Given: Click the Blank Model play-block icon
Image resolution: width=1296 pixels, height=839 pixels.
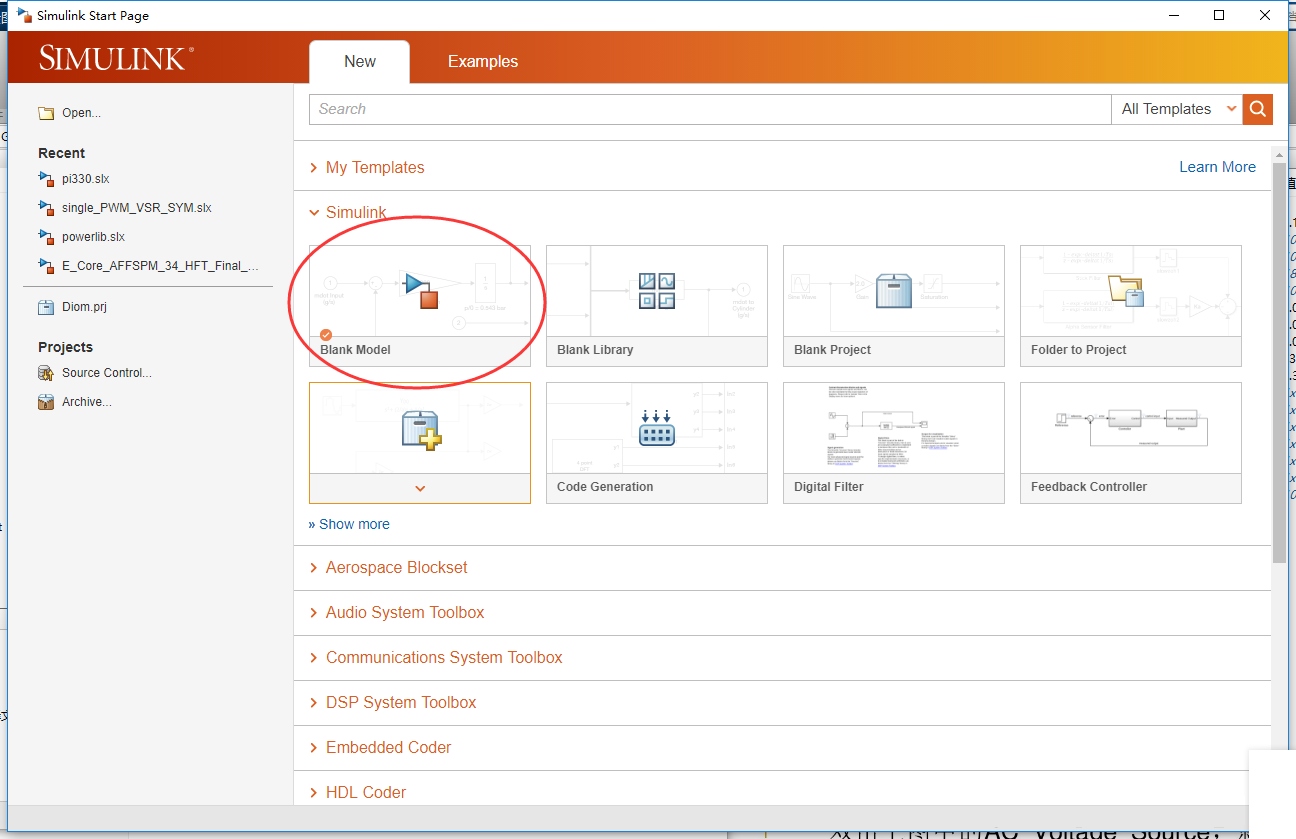Looking at the screenshot, I should coord(420,290).
